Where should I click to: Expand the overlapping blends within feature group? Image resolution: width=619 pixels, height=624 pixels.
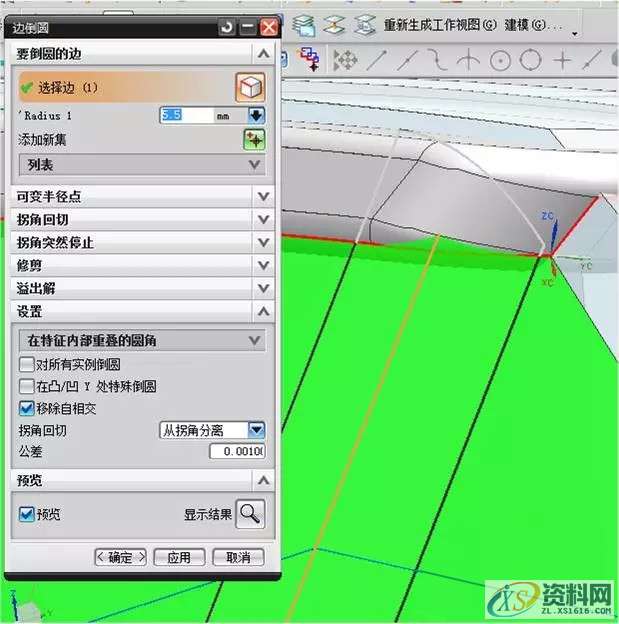(142, 340)
